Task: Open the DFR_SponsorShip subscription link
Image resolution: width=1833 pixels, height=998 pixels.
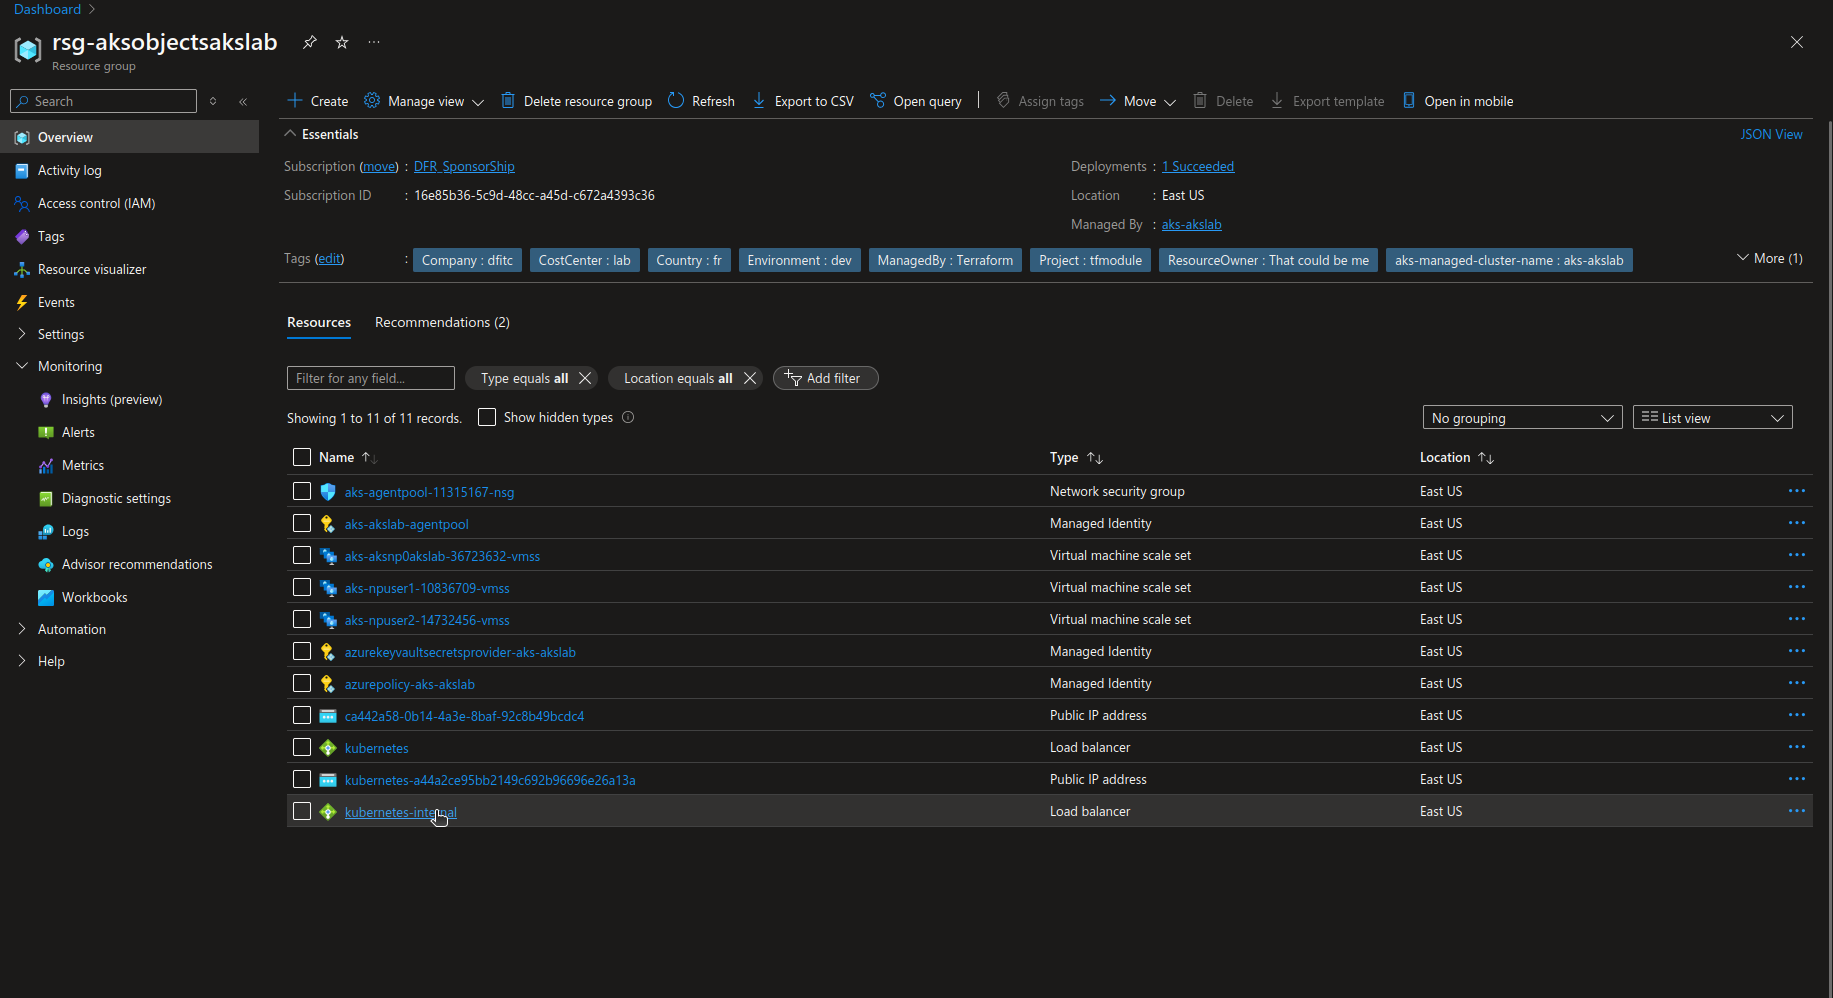Action: [464, 166]
